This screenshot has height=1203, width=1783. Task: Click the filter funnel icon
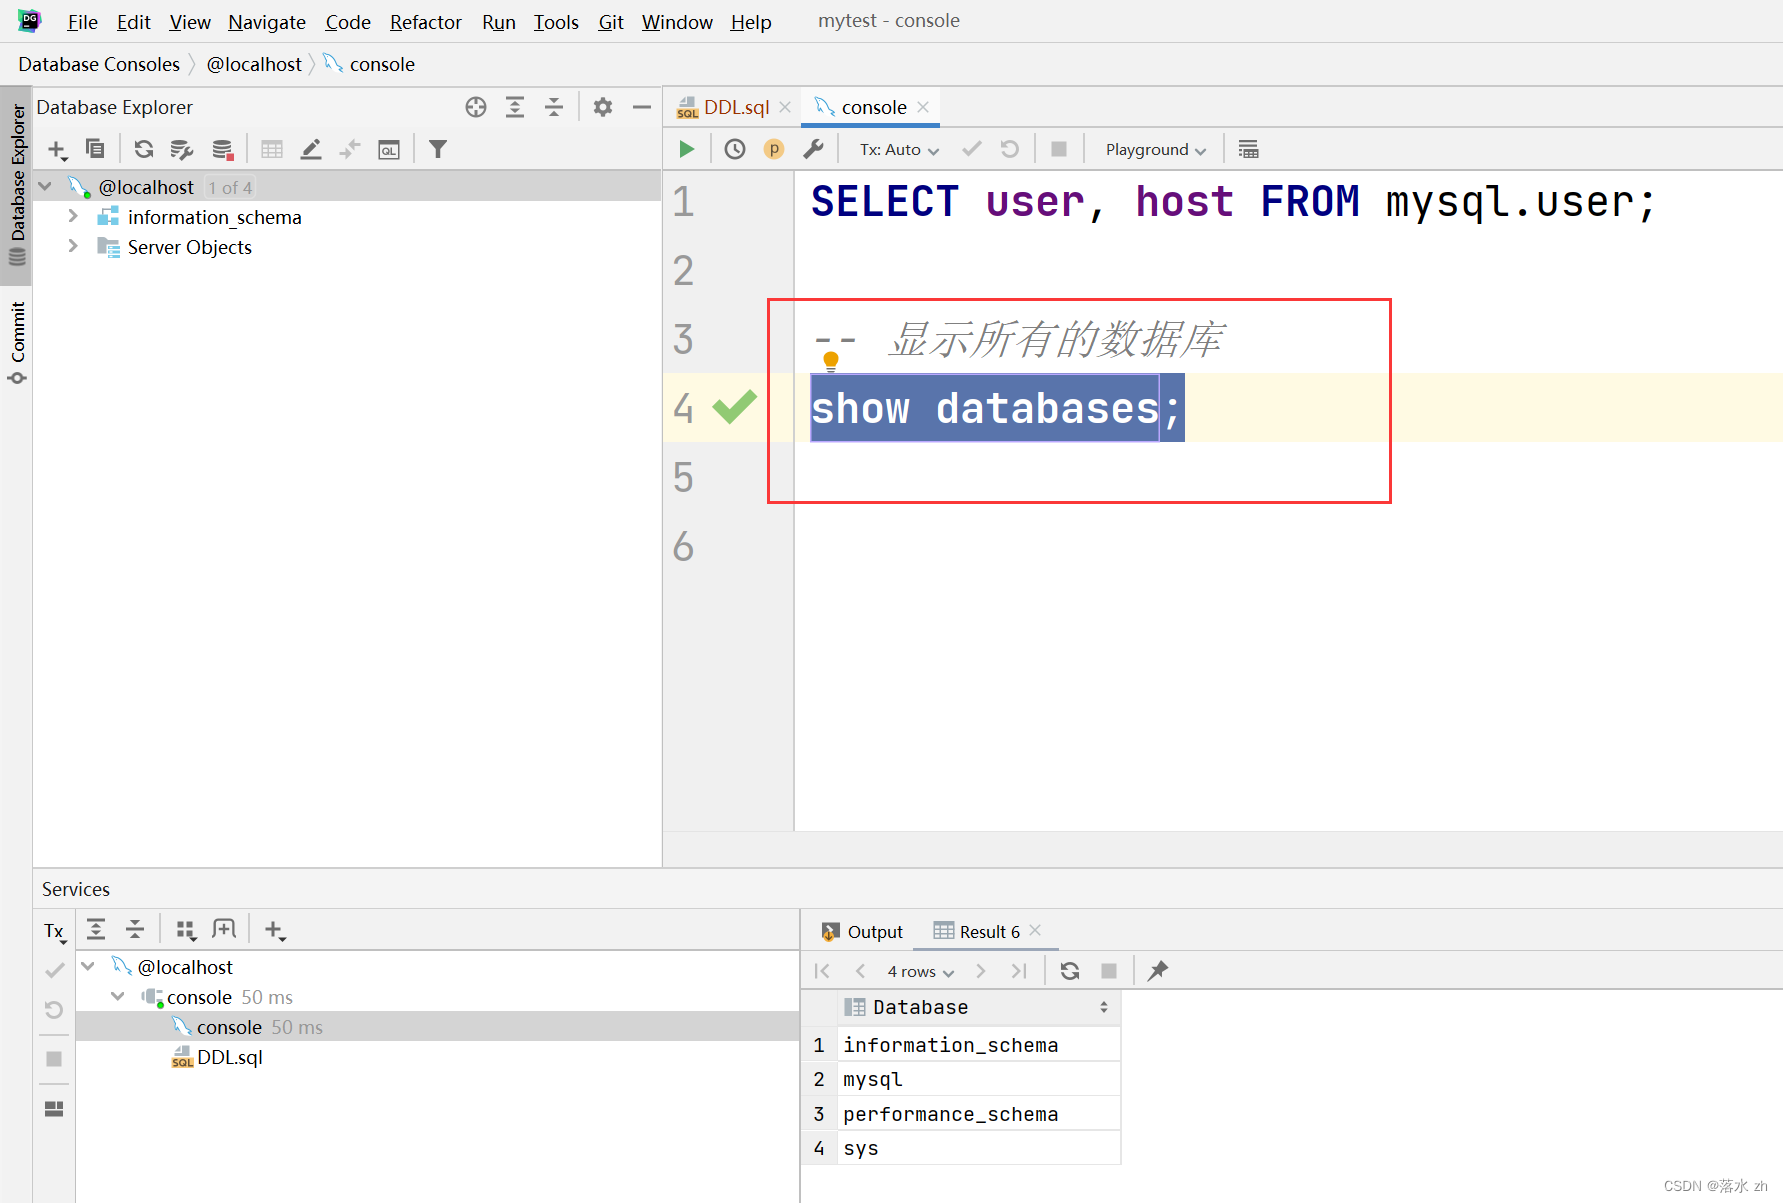click(438, 149)
